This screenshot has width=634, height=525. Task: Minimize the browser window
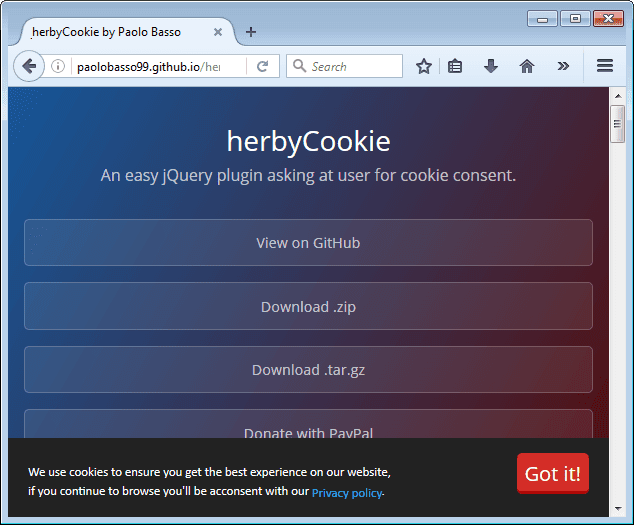[x=543, y=19]
